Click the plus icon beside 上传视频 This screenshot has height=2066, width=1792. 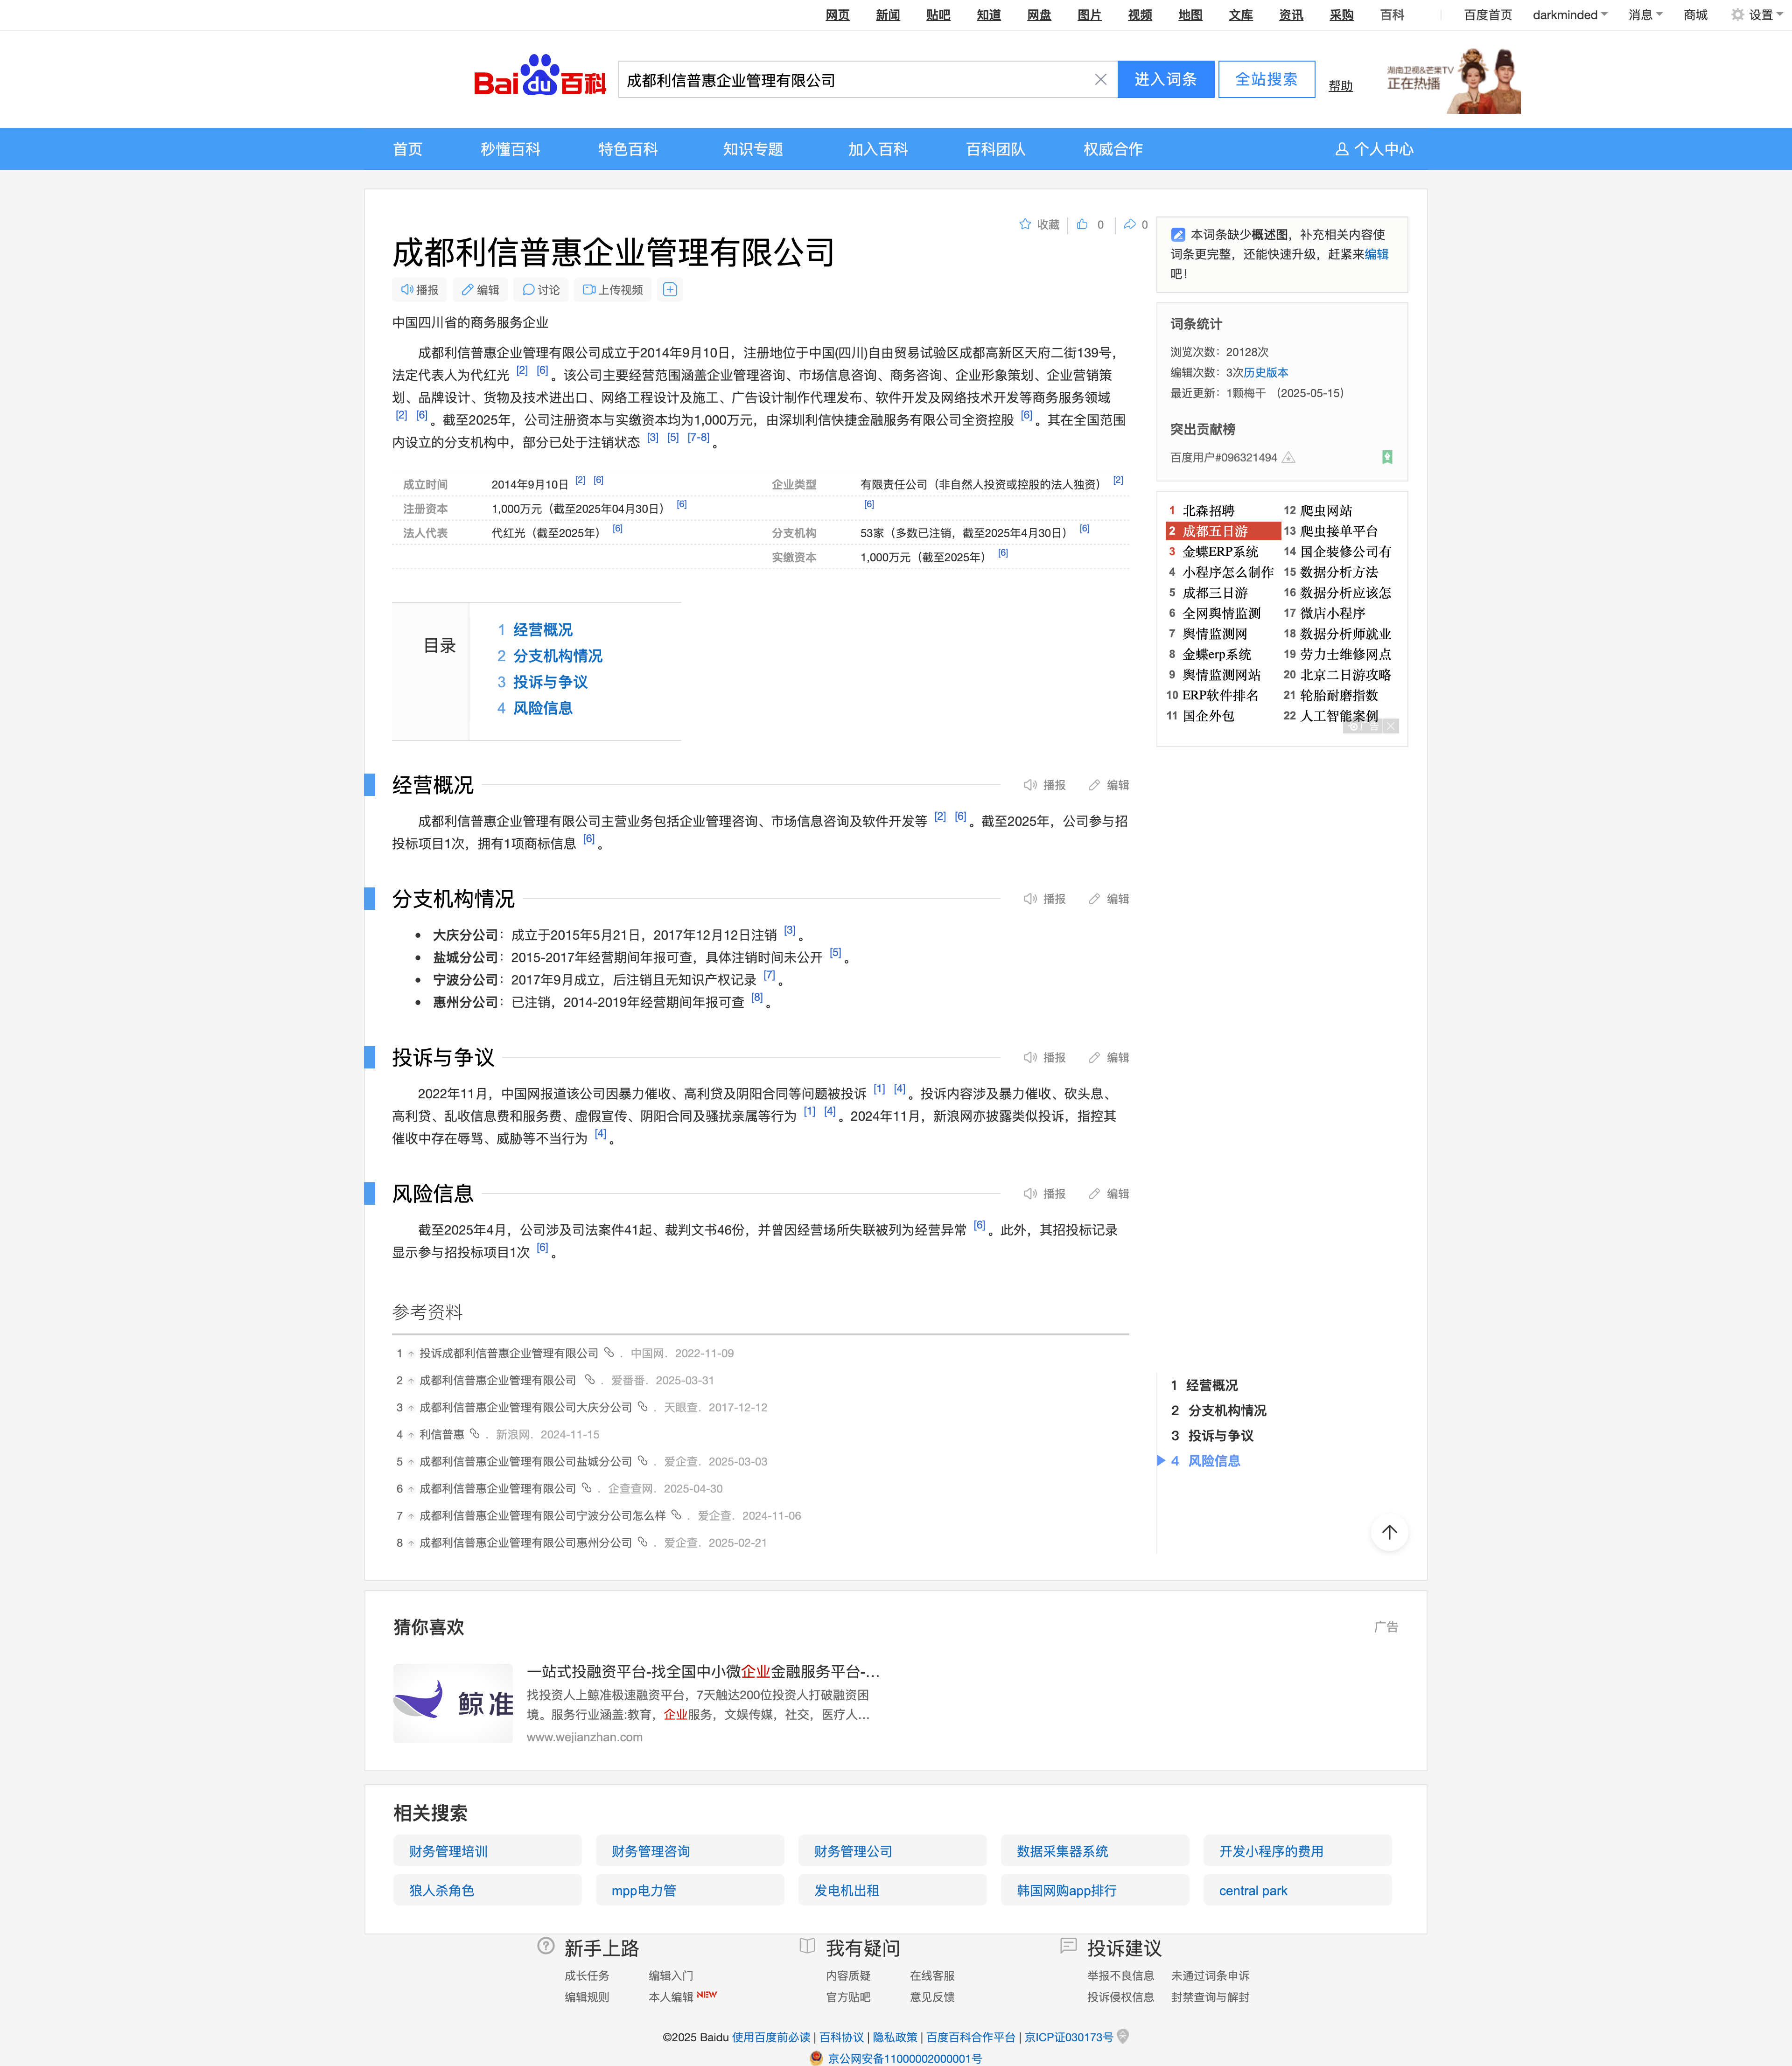tap(670, 290)
